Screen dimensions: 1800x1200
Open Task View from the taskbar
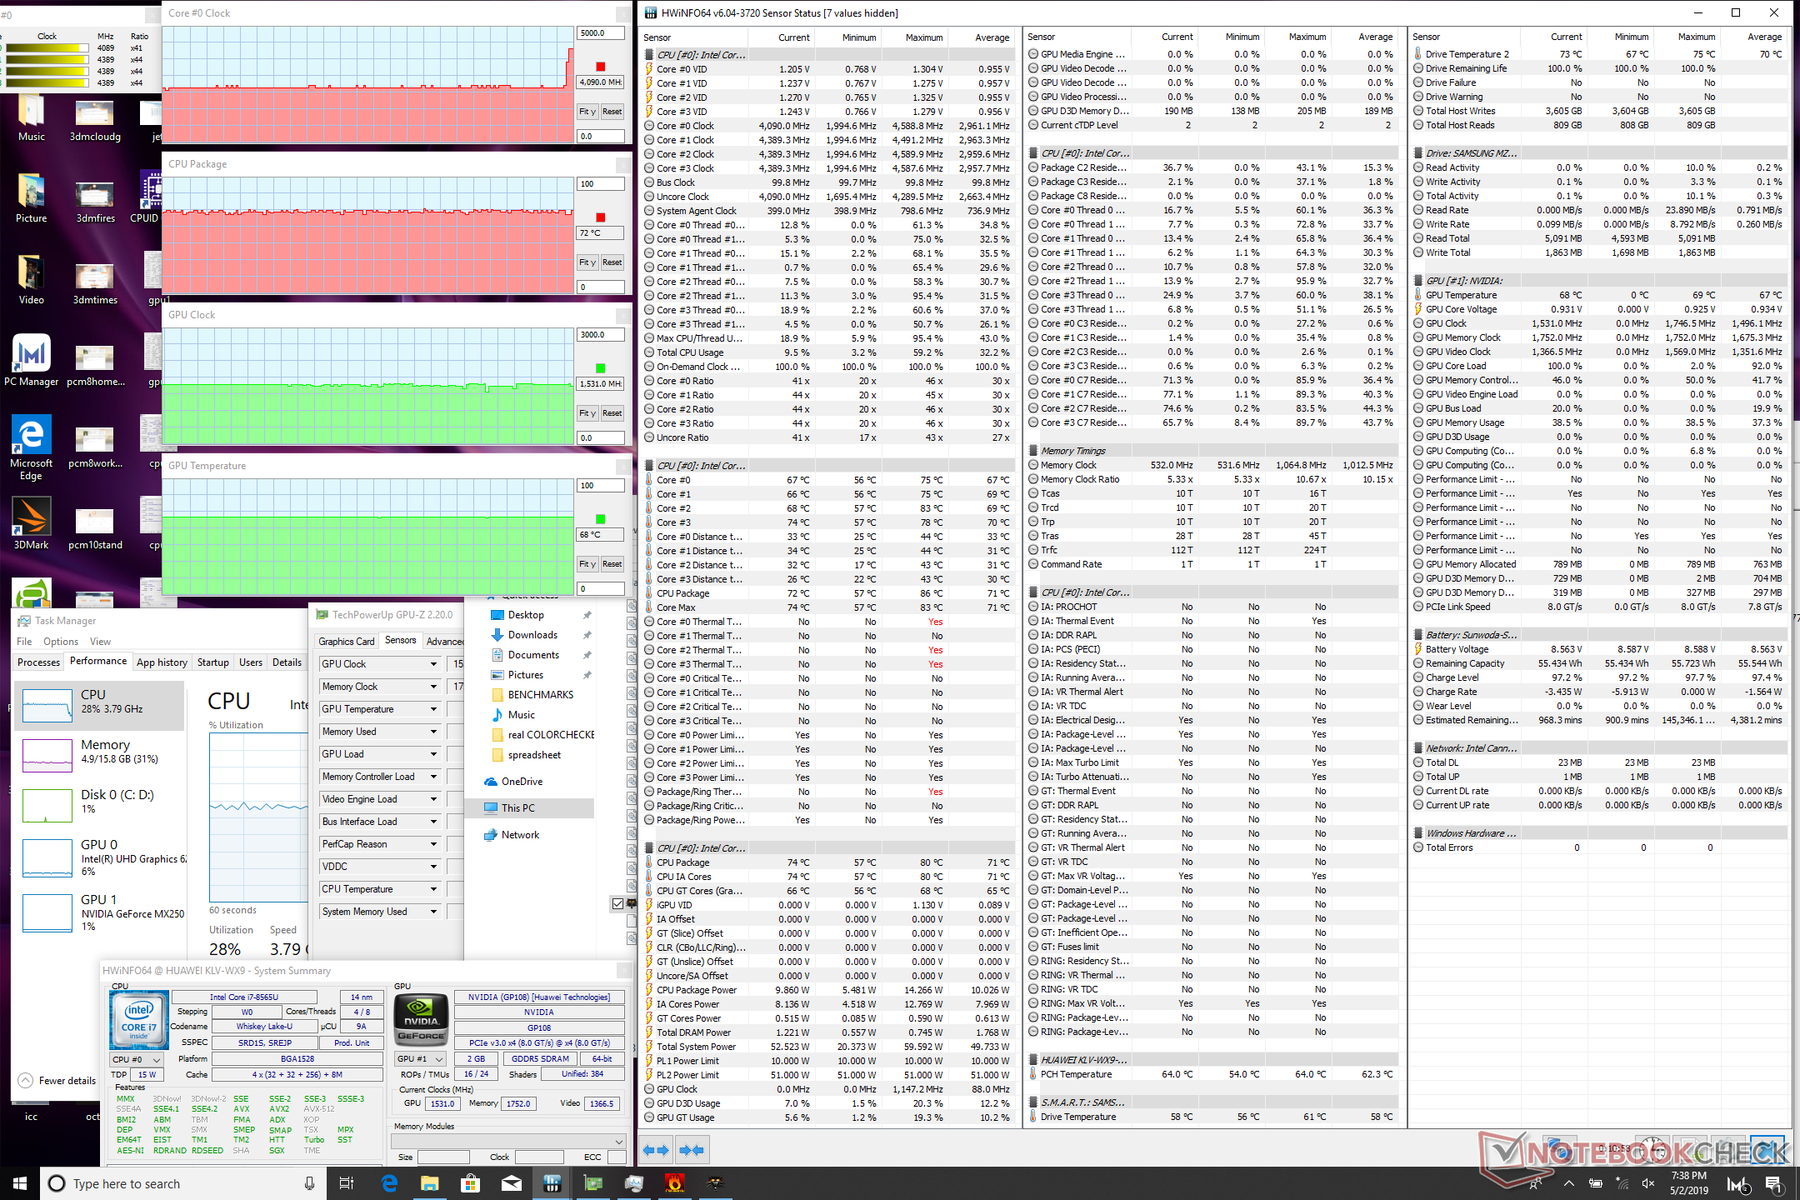[346, 1183]
